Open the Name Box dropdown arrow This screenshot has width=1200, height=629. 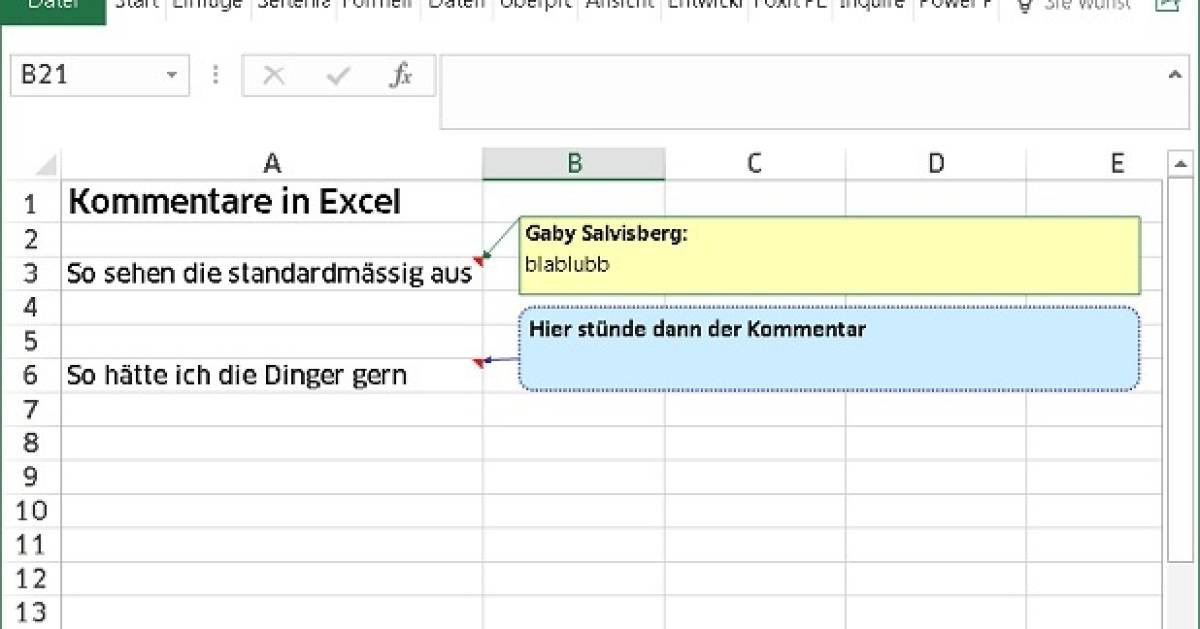[172, 76]
